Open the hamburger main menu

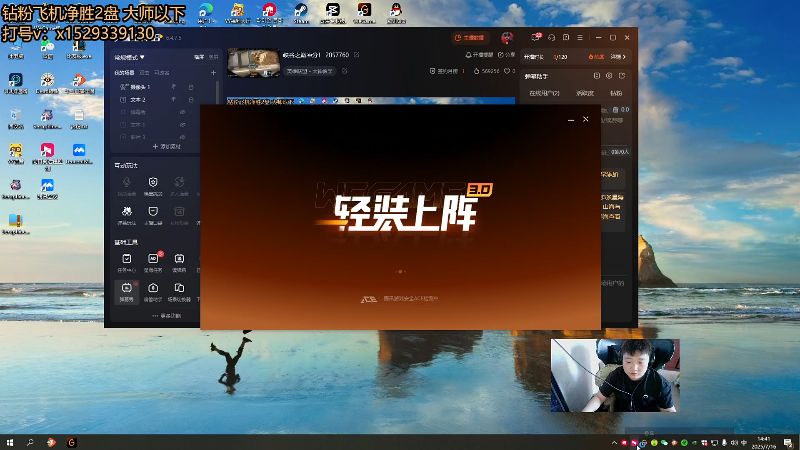[x=580, y=38]
